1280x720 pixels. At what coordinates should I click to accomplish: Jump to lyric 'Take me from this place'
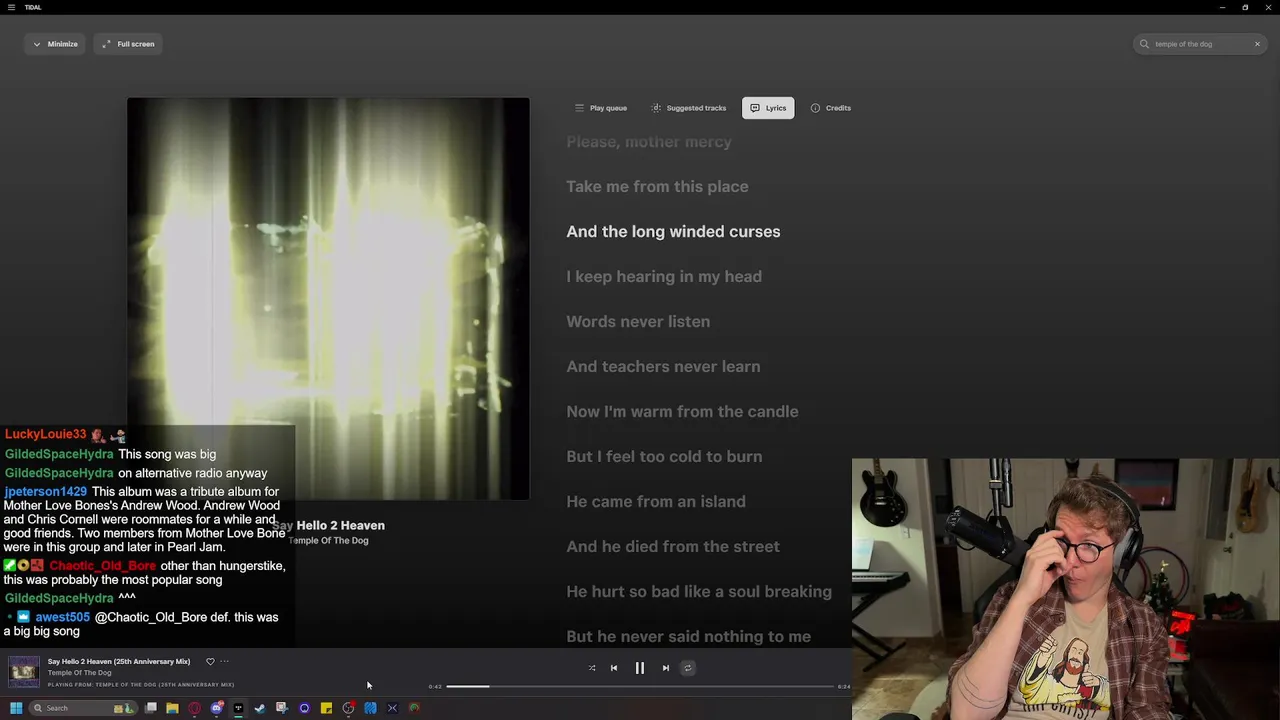(x=657, y=186)
